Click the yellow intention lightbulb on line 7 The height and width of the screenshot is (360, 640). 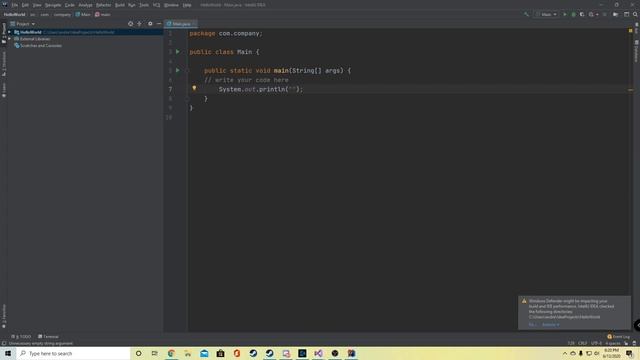(x=194, y=88)
